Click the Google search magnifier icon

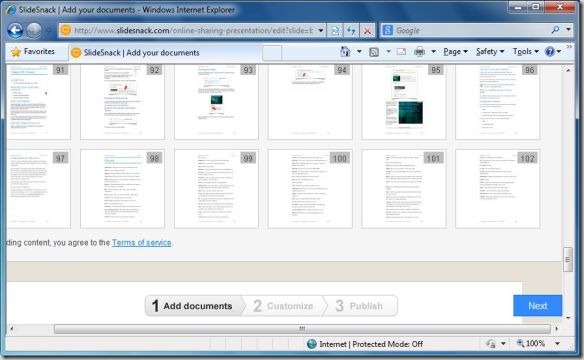[x=555, y=30]
